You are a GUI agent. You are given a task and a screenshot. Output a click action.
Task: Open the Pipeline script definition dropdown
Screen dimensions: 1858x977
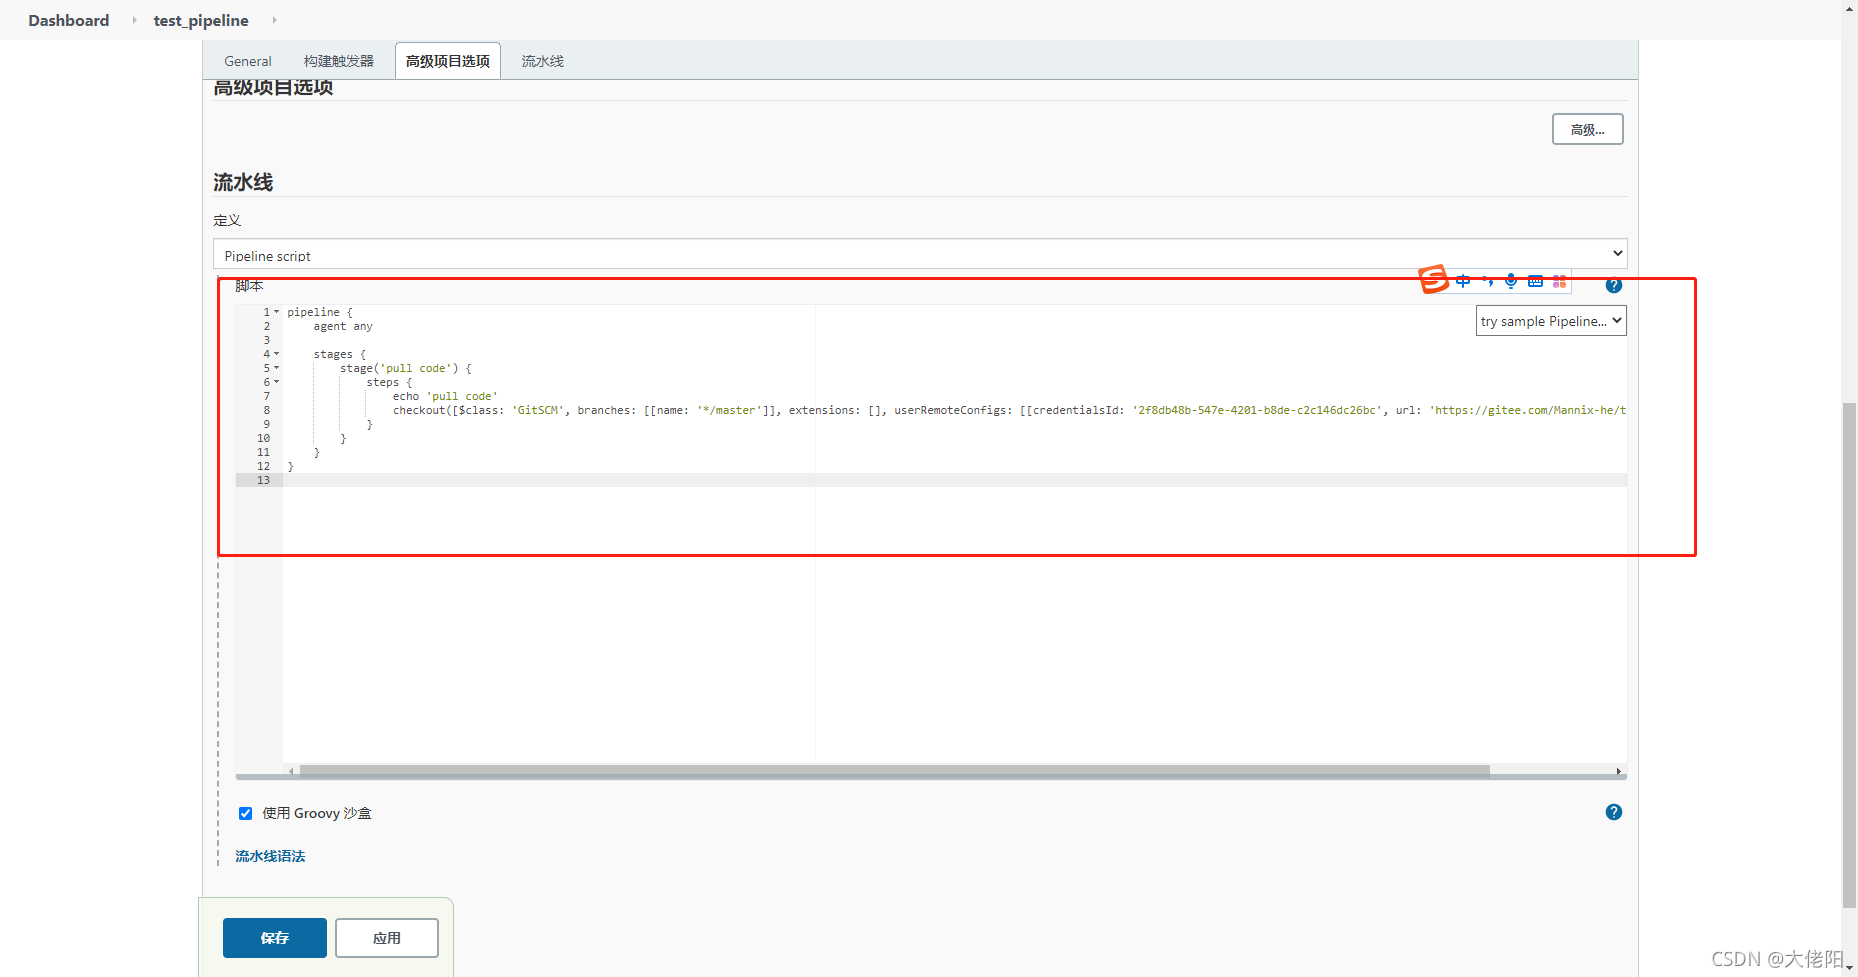tap(920, 254)
